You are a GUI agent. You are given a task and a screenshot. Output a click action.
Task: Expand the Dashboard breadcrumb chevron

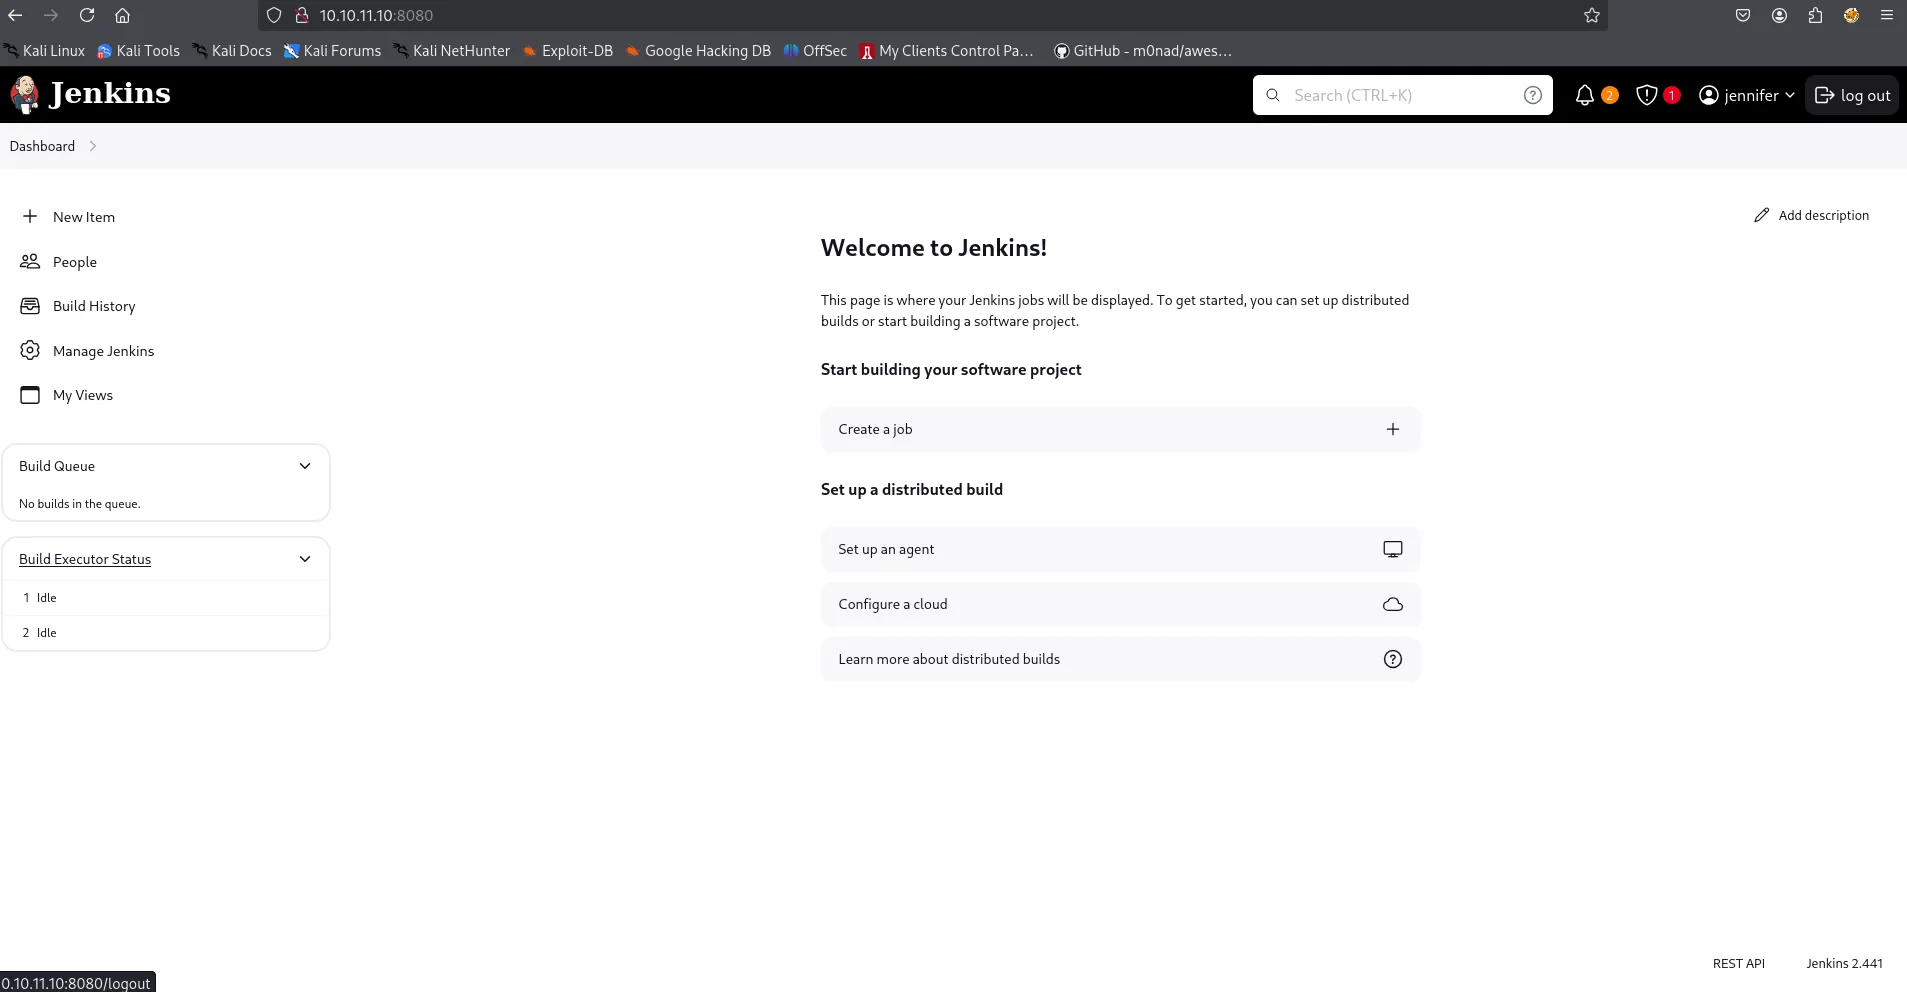click(93, 146)
